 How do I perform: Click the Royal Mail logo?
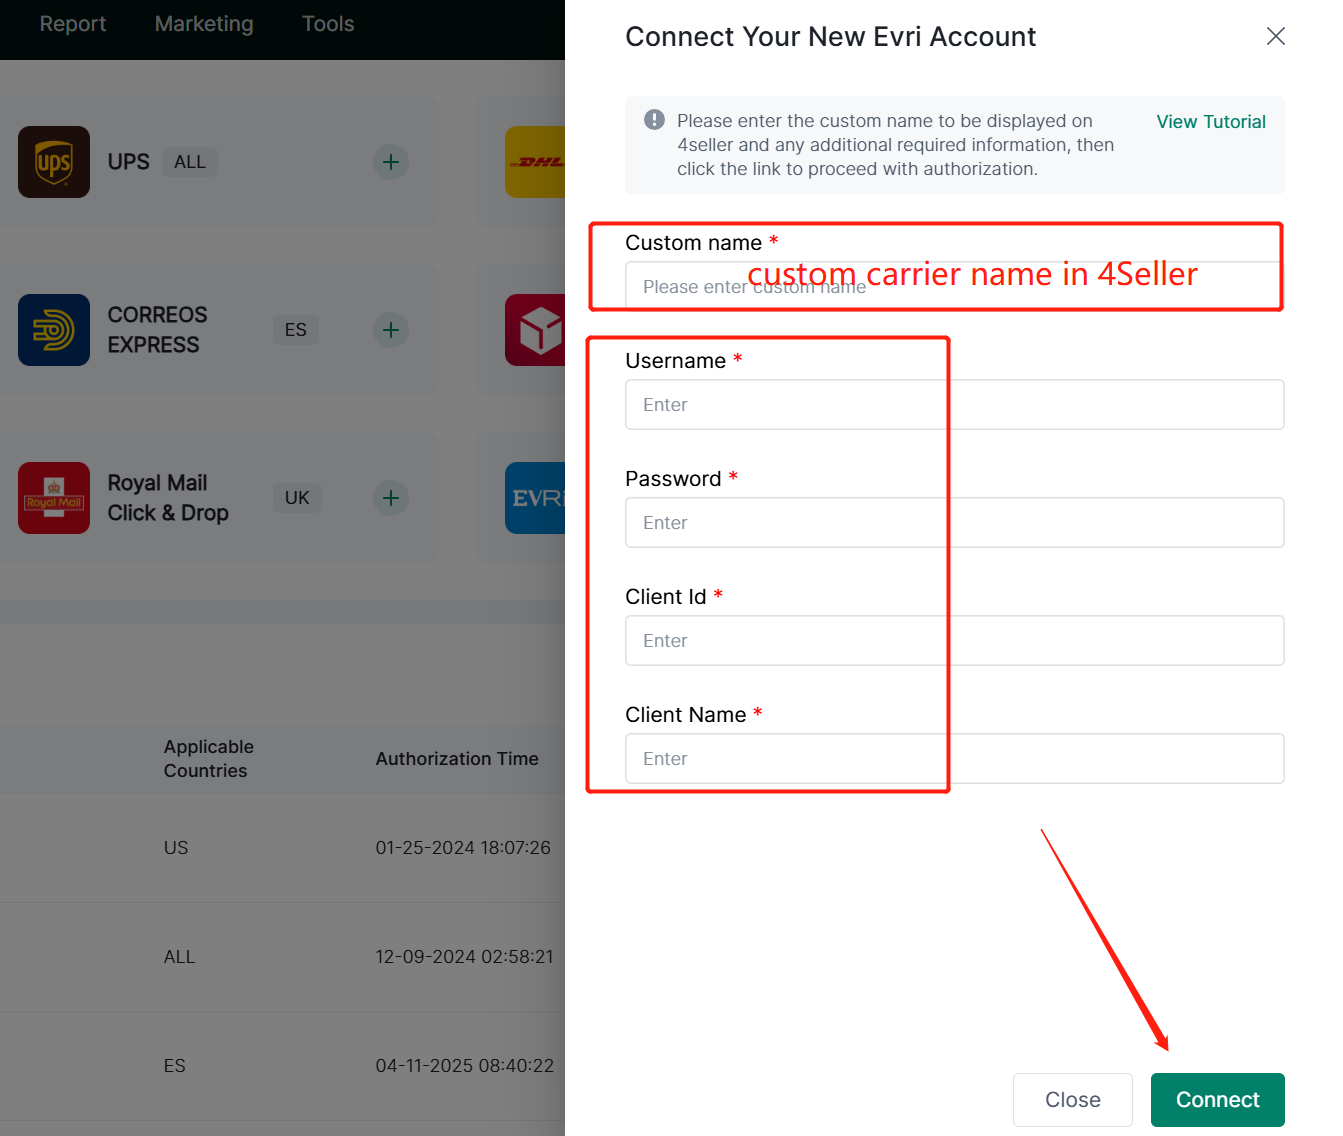click(x=54, y=498)
